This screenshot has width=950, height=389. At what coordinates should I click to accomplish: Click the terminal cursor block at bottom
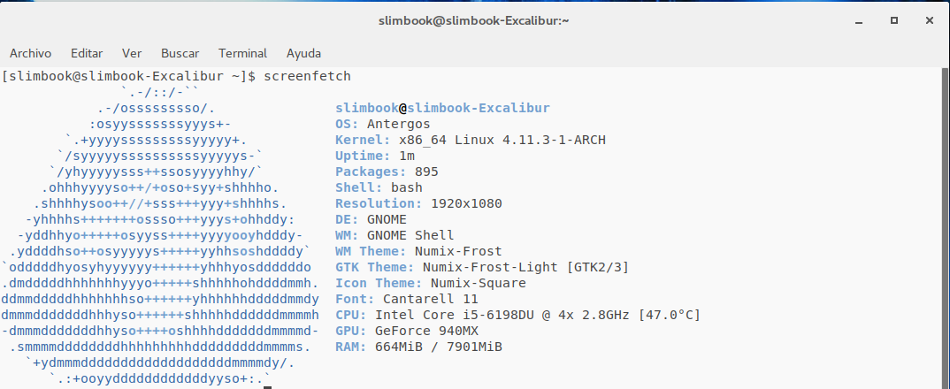[268, 384]
